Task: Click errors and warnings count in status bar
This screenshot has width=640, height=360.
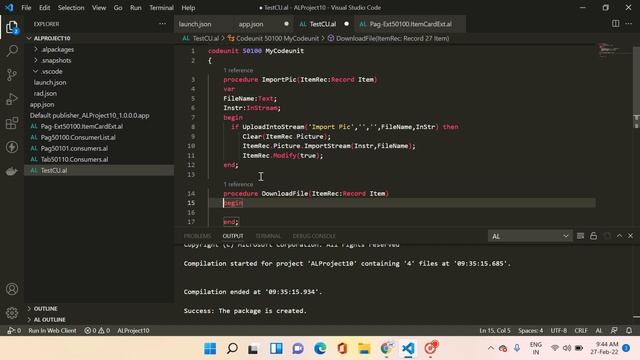Action: (97, 330)
